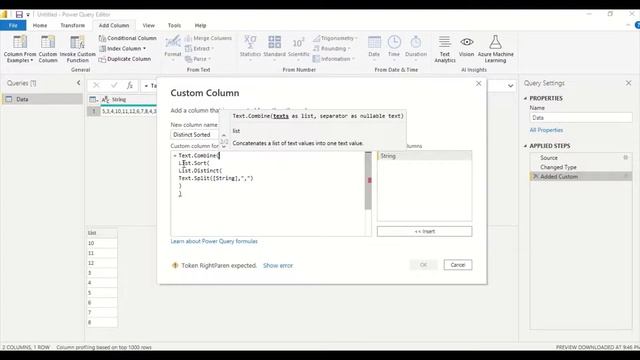Switch to the Transform tab

tap(73, 25)
